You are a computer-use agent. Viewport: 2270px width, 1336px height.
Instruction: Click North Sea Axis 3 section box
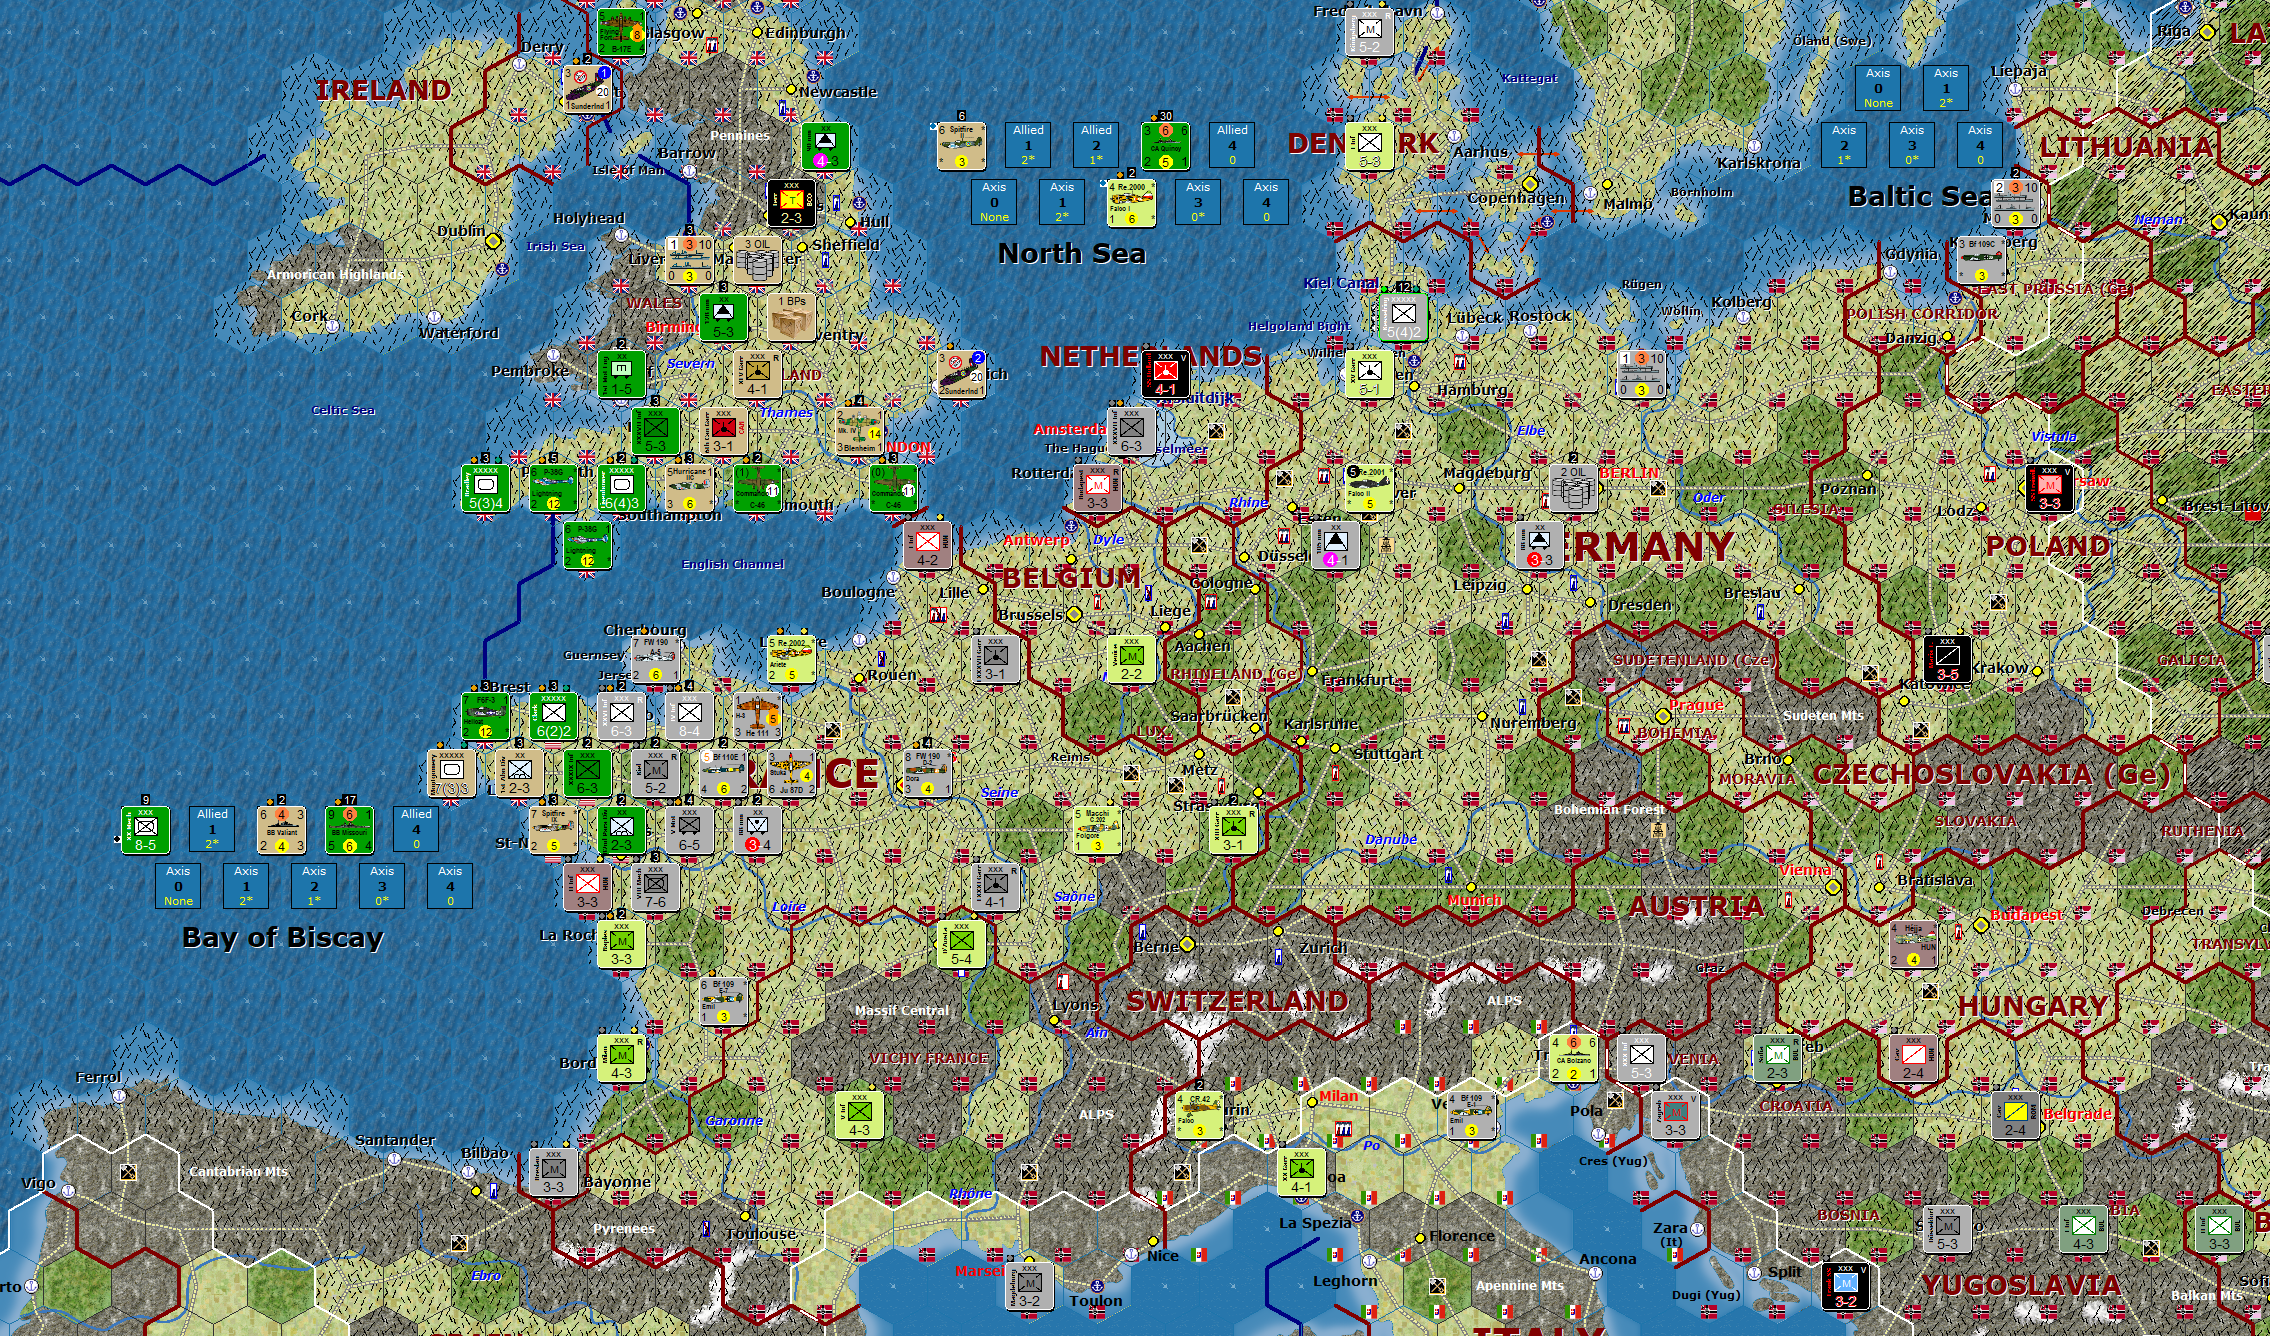click(1198, 202)
